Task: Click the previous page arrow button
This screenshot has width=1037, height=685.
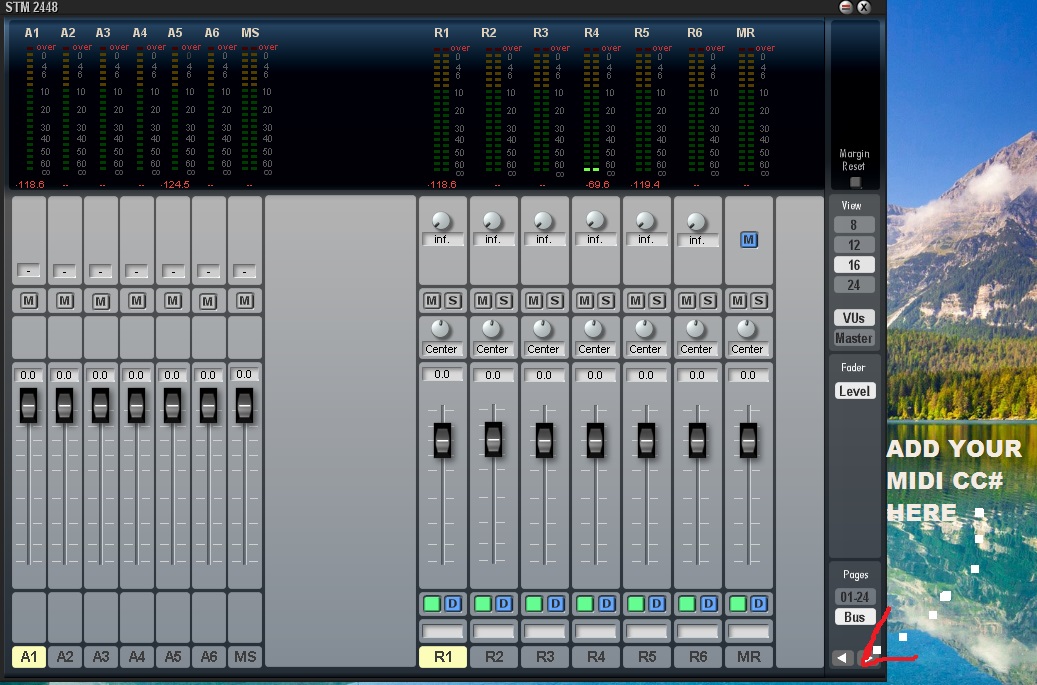Action: pyautogui.click(x=843, y=658)
